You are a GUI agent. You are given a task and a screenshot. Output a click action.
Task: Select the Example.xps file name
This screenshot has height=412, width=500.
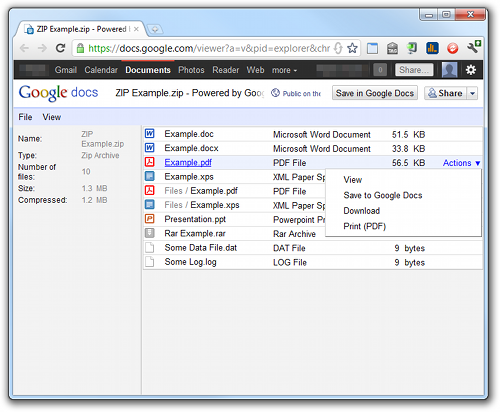point(189,177)
